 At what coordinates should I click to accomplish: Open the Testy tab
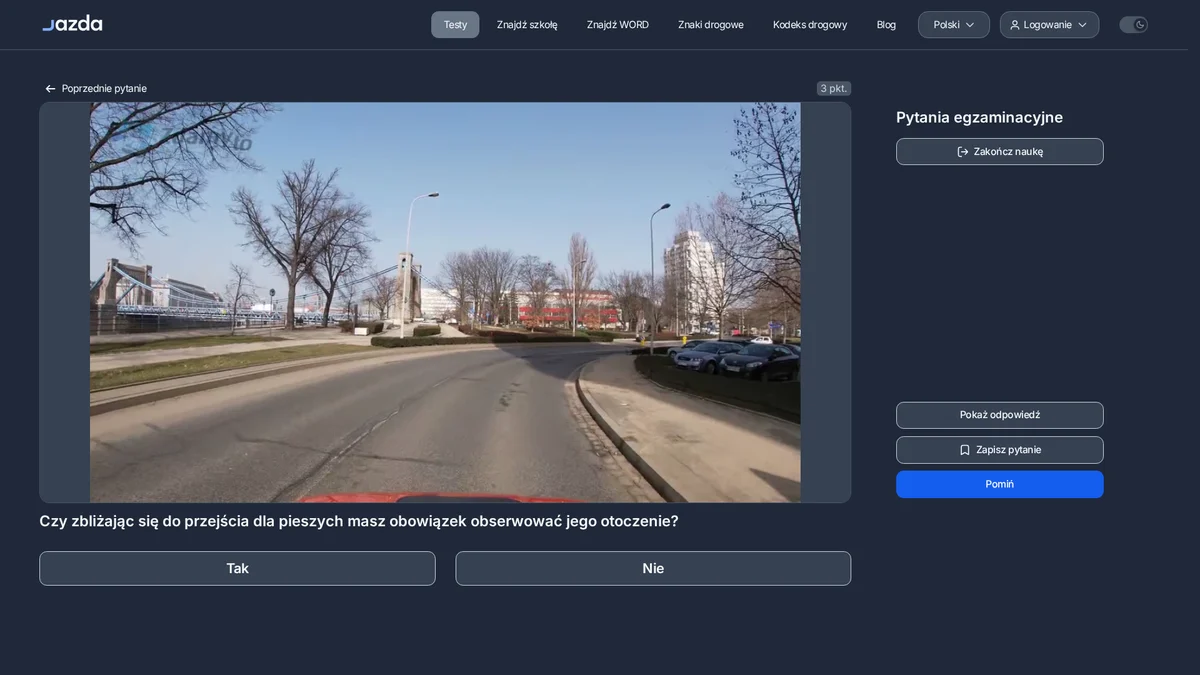point(455,25)
